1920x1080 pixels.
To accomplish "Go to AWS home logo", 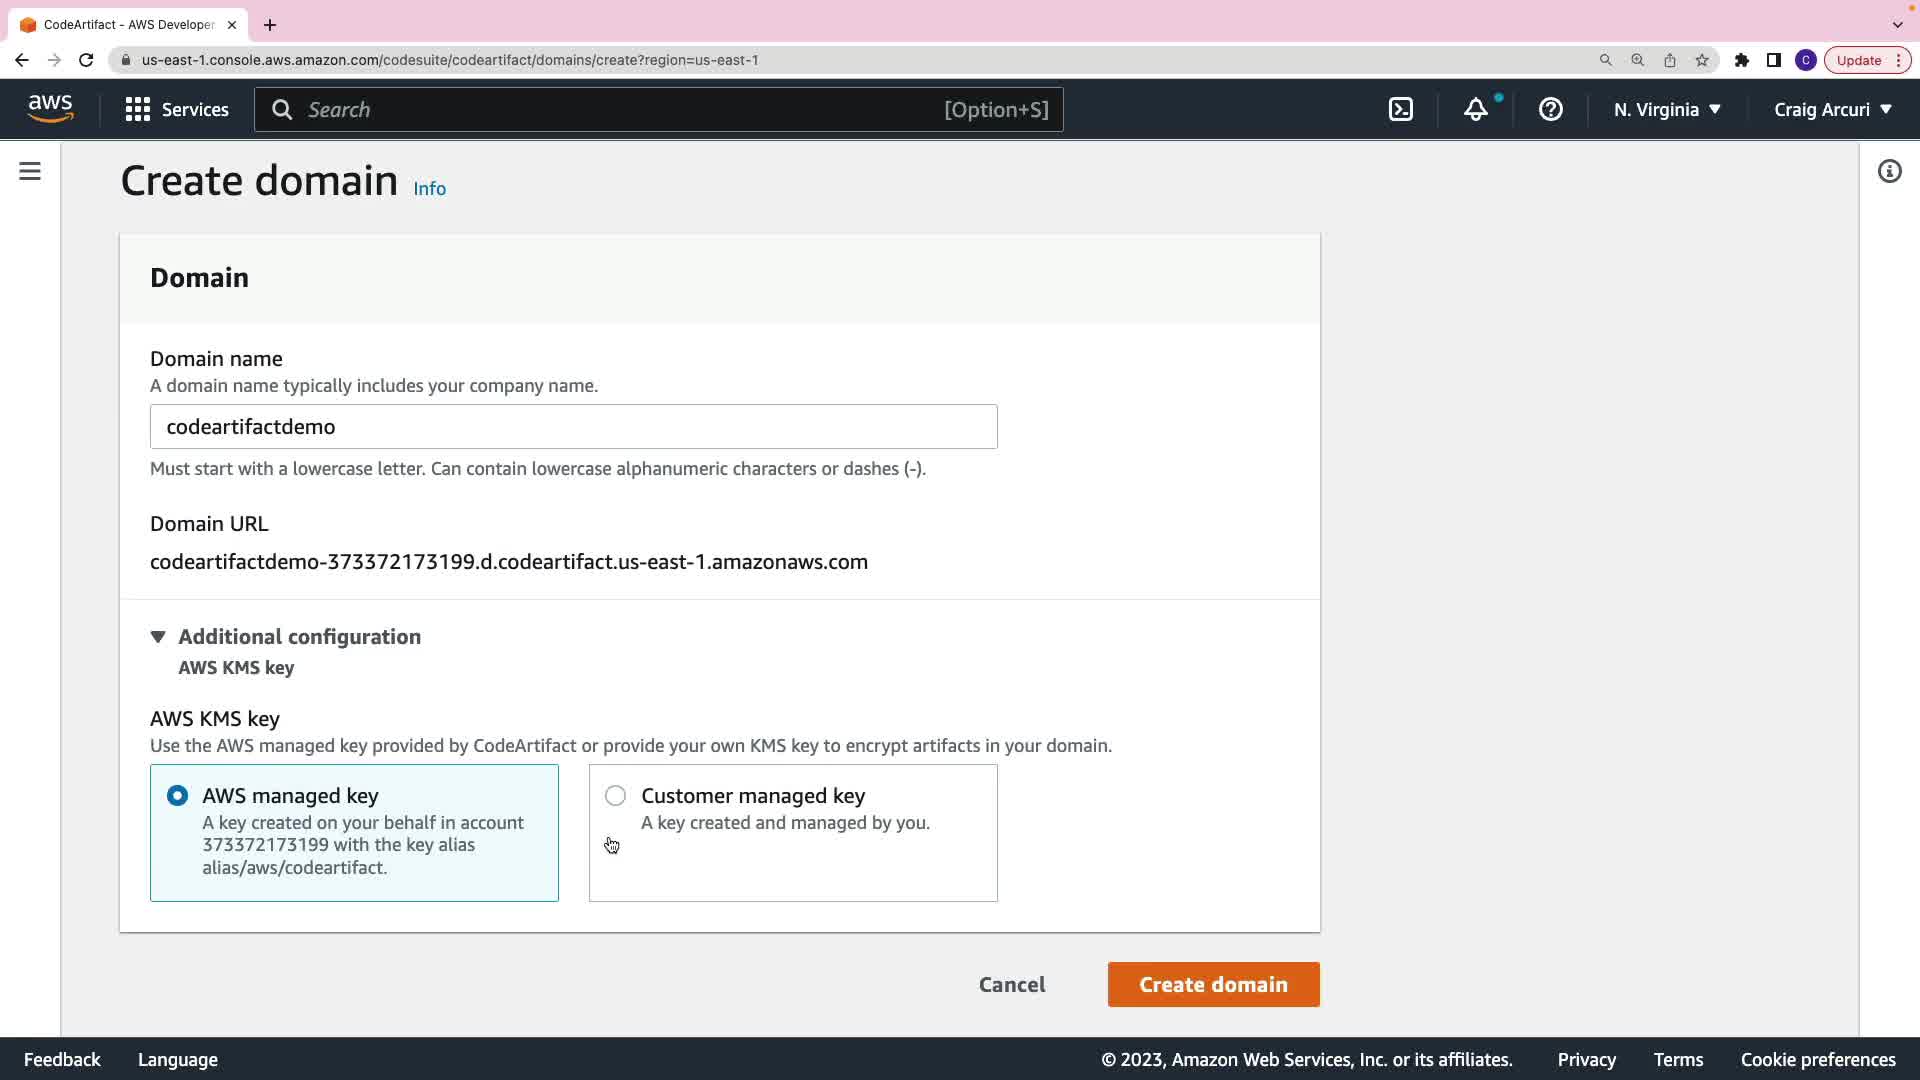I will (50, 109).
